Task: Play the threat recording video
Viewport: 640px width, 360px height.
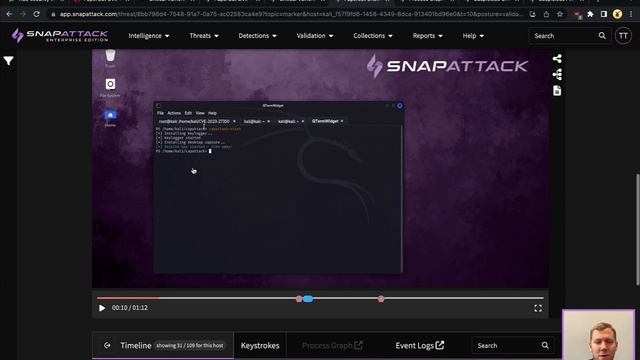Action: (102, 308)
